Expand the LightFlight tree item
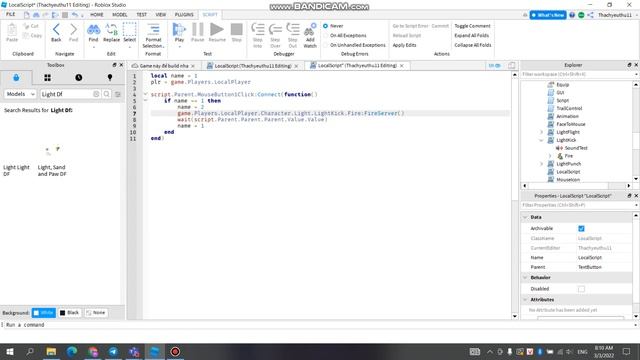 click(542, 132)
